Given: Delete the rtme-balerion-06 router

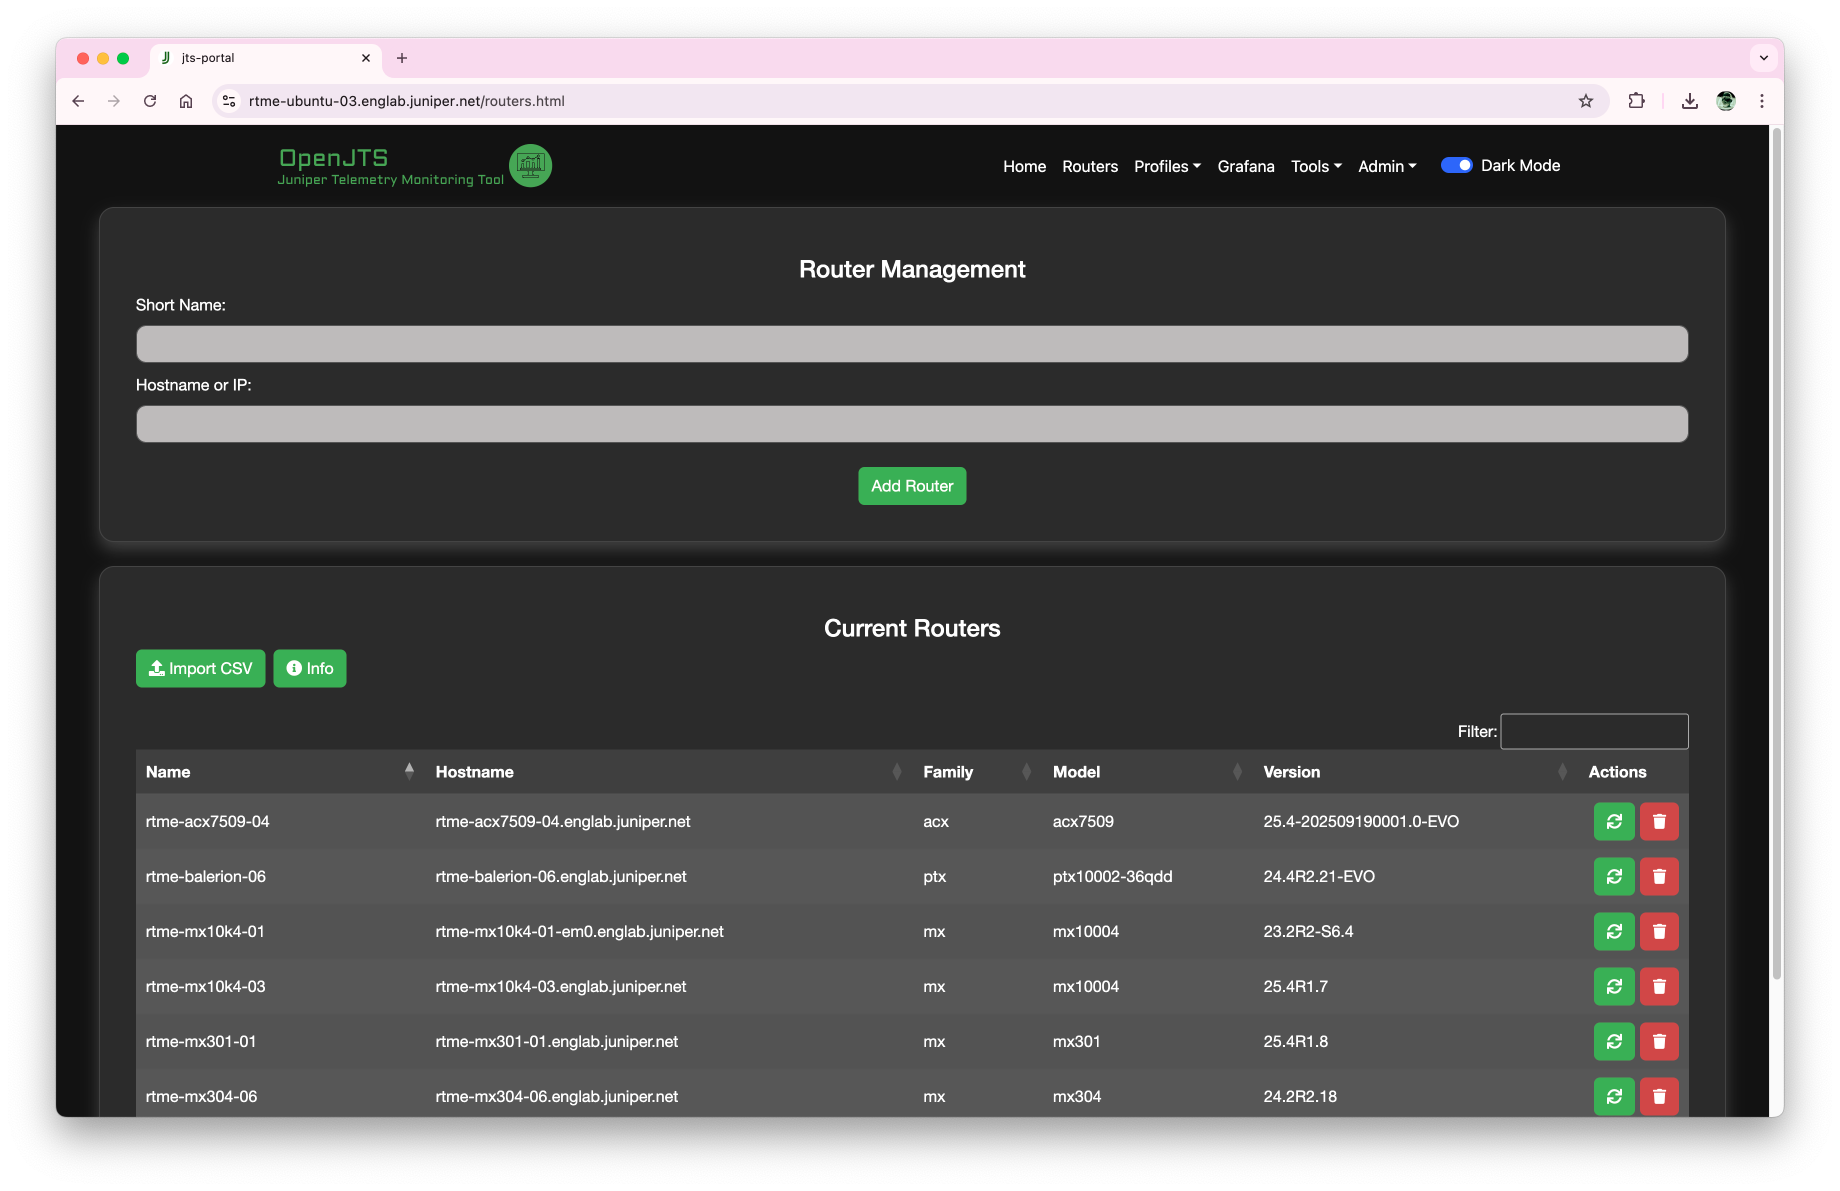Looking at the screenshot, I should [x=1659, y=877].
